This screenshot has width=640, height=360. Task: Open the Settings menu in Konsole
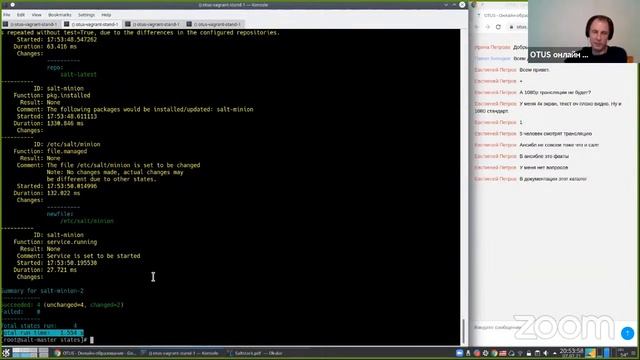click(86, 15)
